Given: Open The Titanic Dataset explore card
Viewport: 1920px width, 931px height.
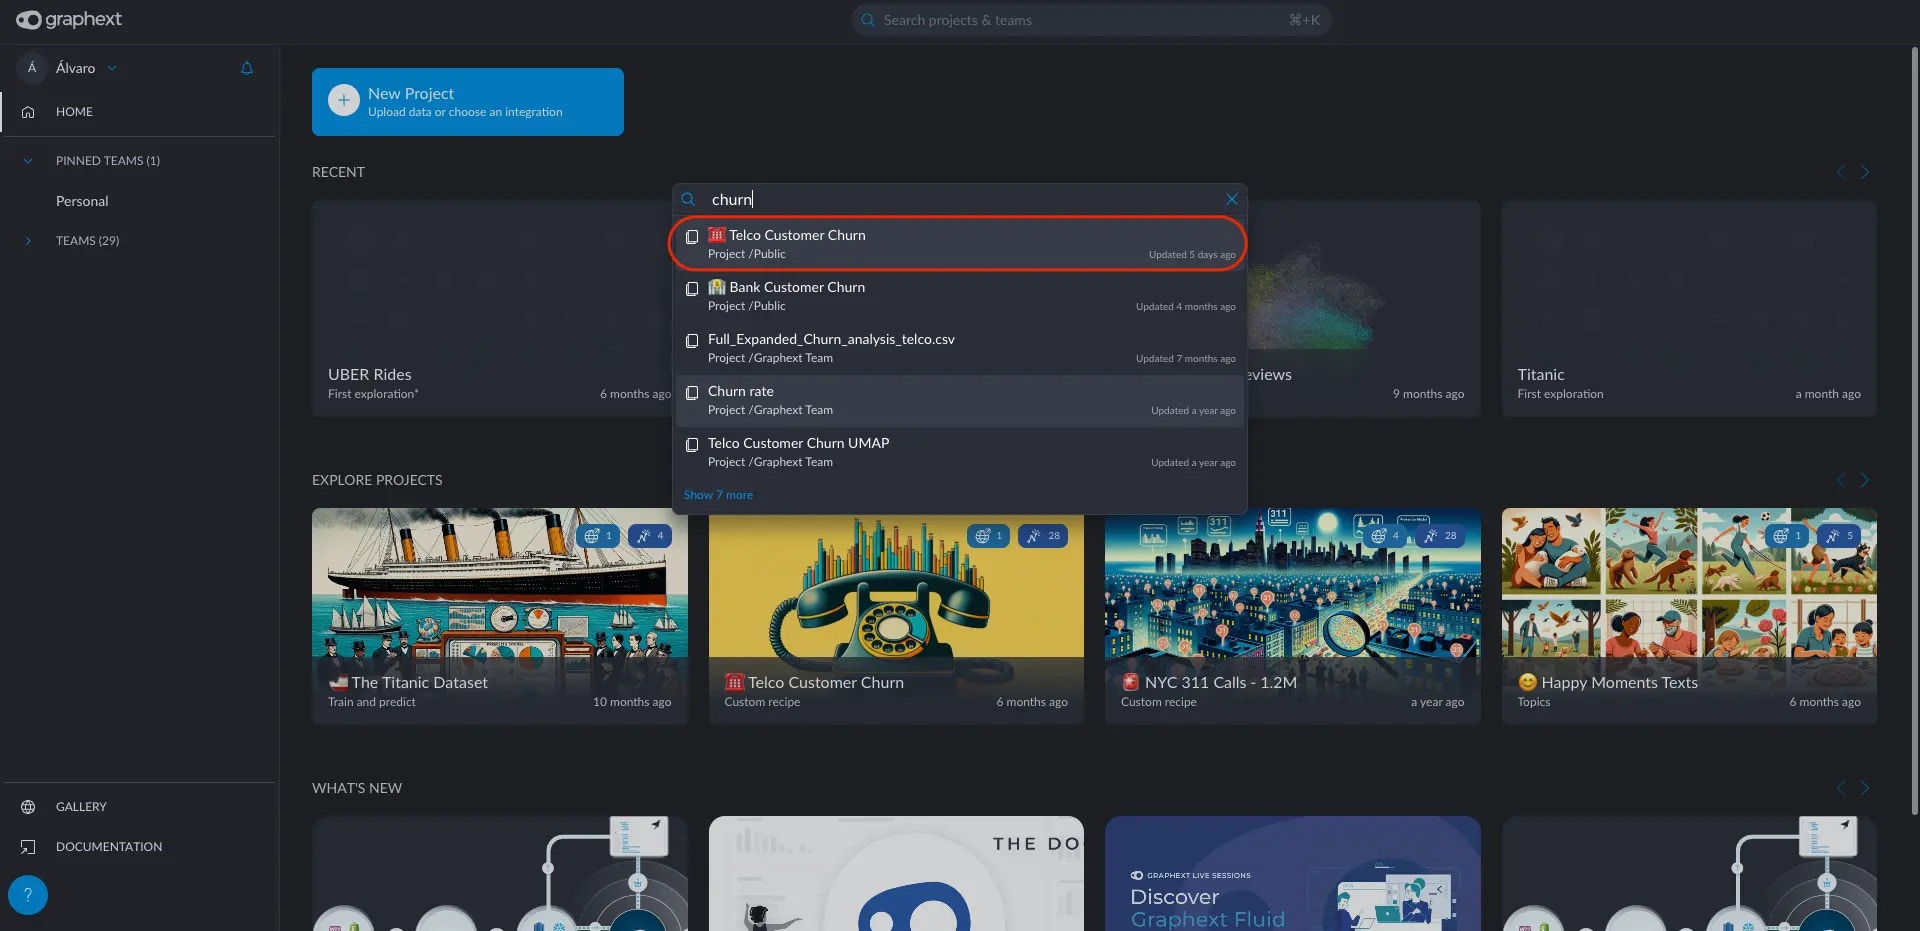Looking at the screenshot, I should (500, 616).
